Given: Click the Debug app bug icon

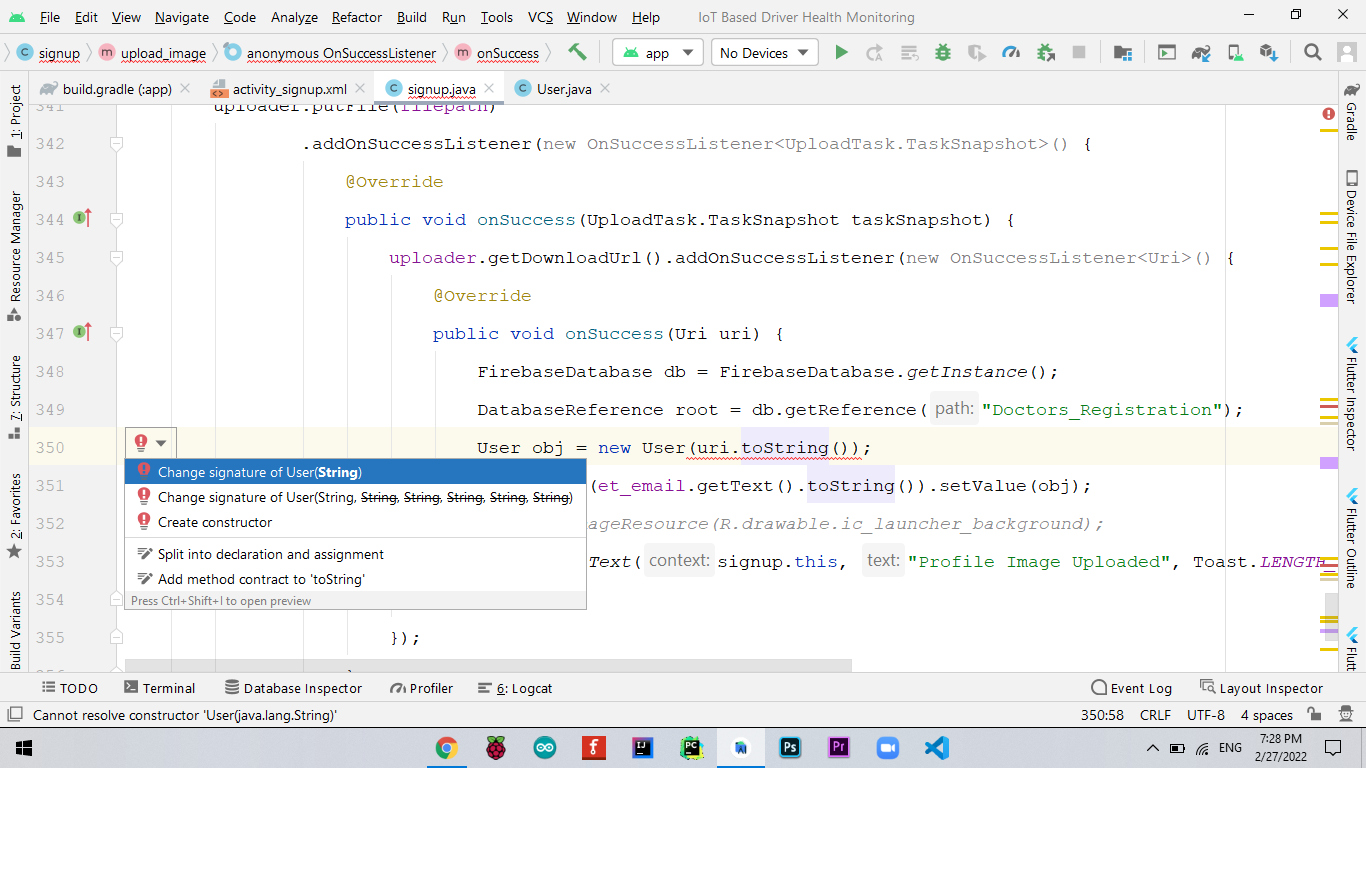Looking at the screenshot, I should click(942, 52).
